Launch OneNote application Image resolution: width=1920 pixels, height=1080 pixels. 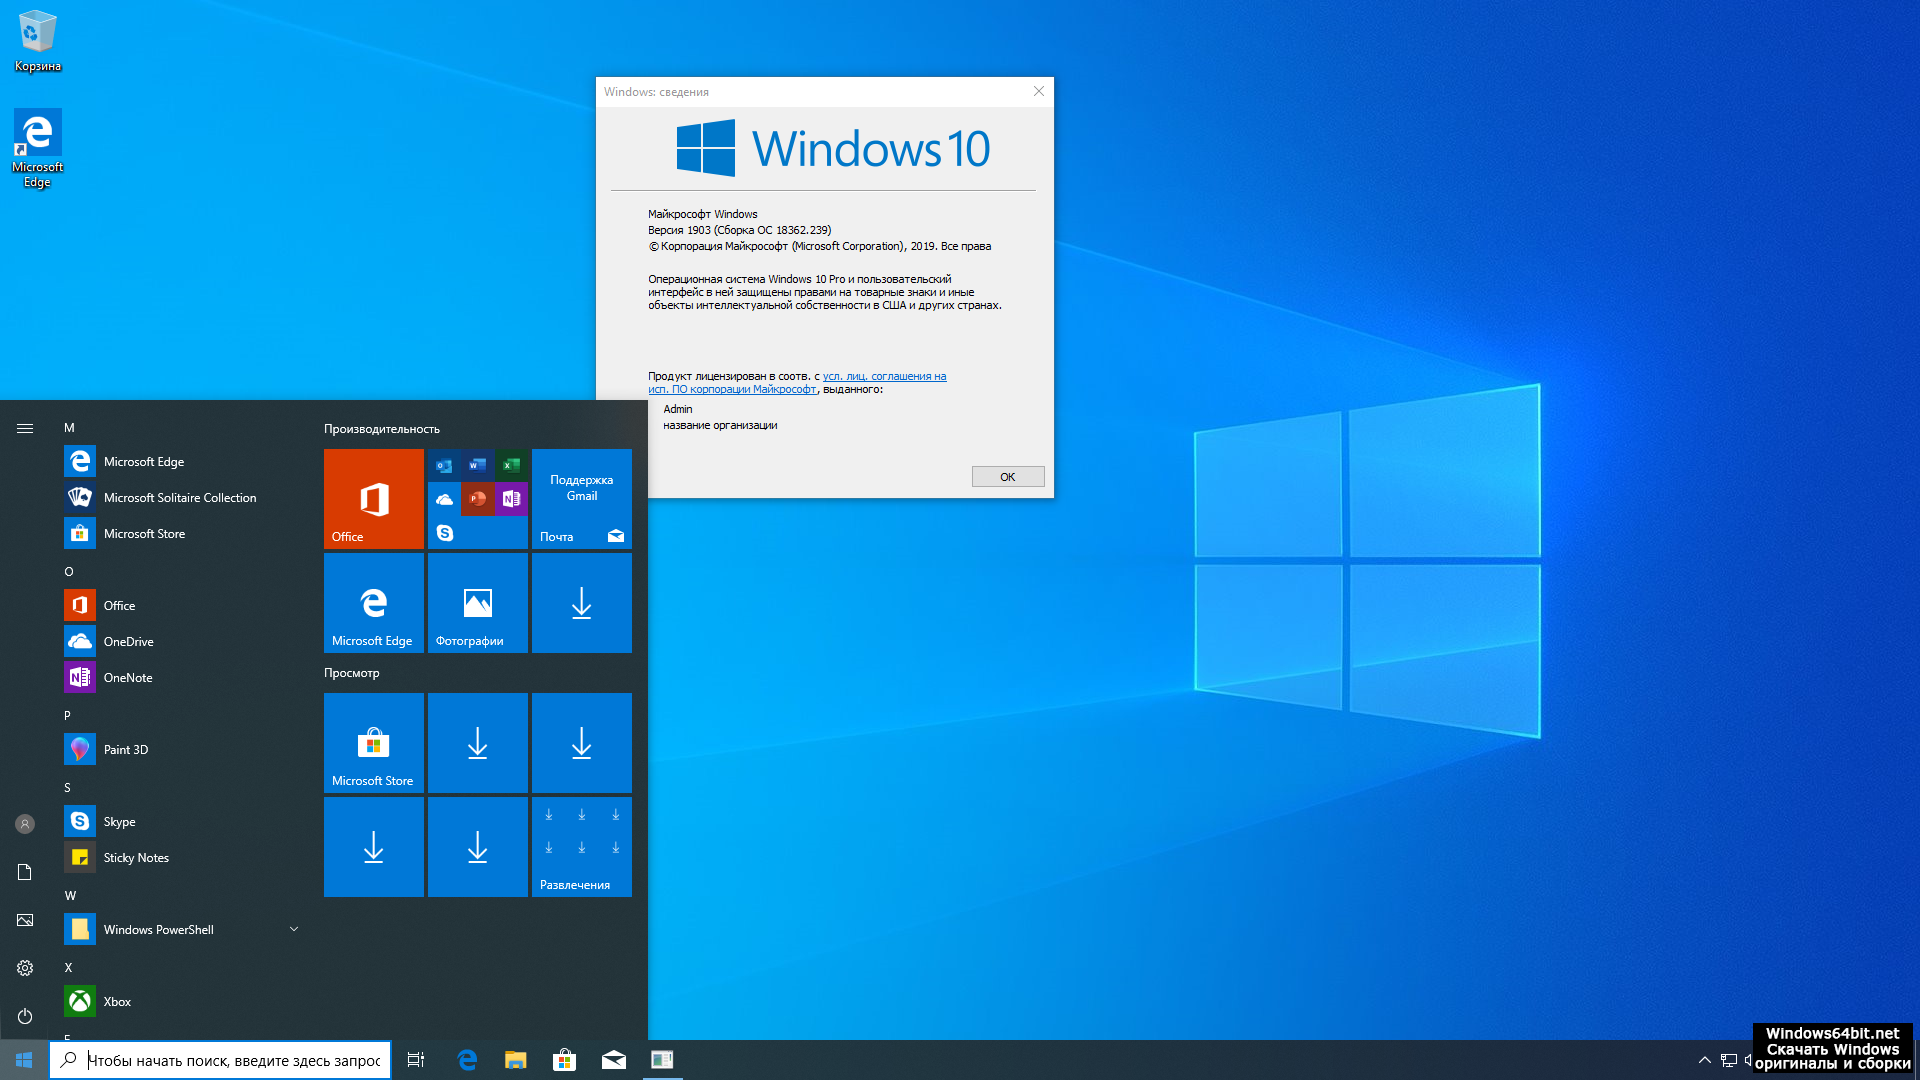pos(128,678)
